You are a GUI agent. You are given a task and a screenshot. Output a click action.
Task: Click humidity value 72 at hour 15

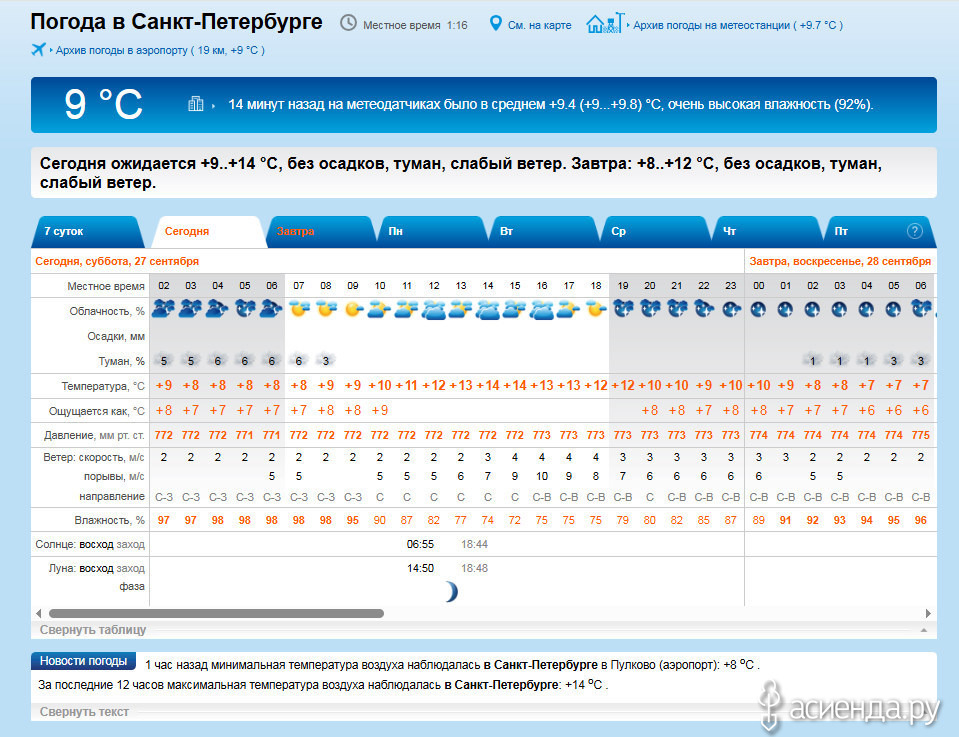[514, 520]
